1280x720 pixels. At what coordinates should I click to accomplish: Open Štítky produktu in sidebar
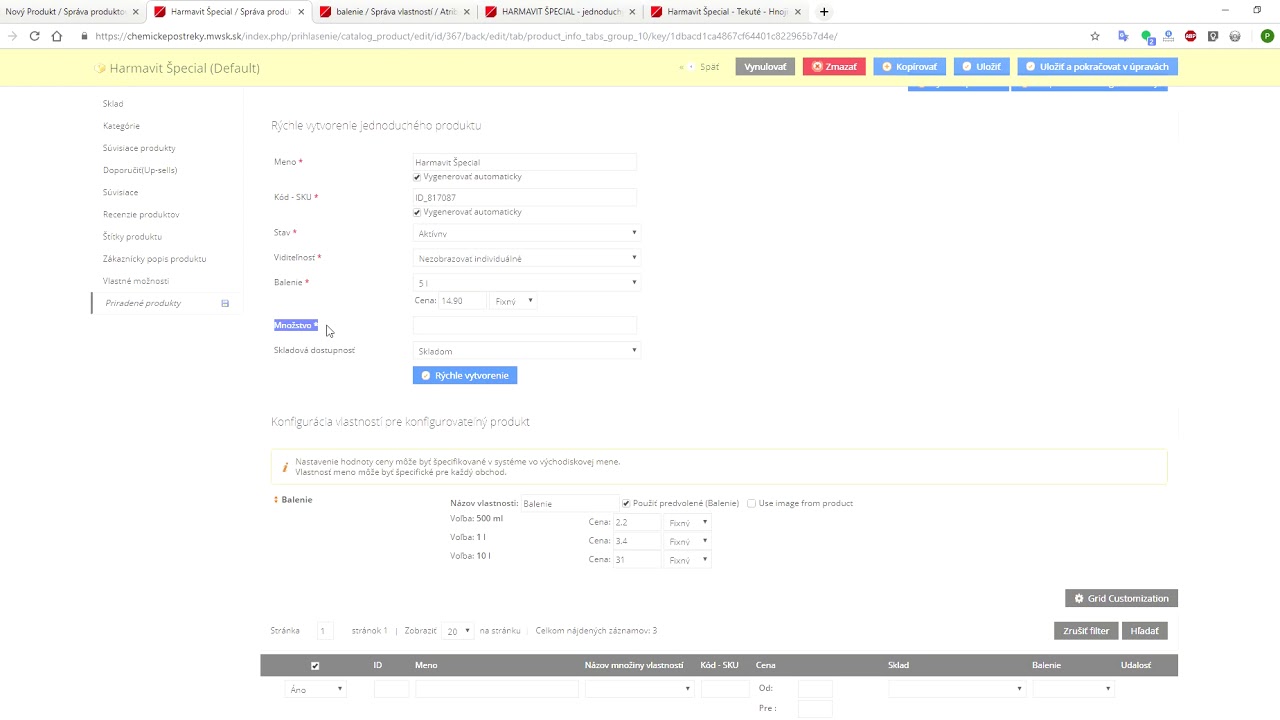(132, 237)
